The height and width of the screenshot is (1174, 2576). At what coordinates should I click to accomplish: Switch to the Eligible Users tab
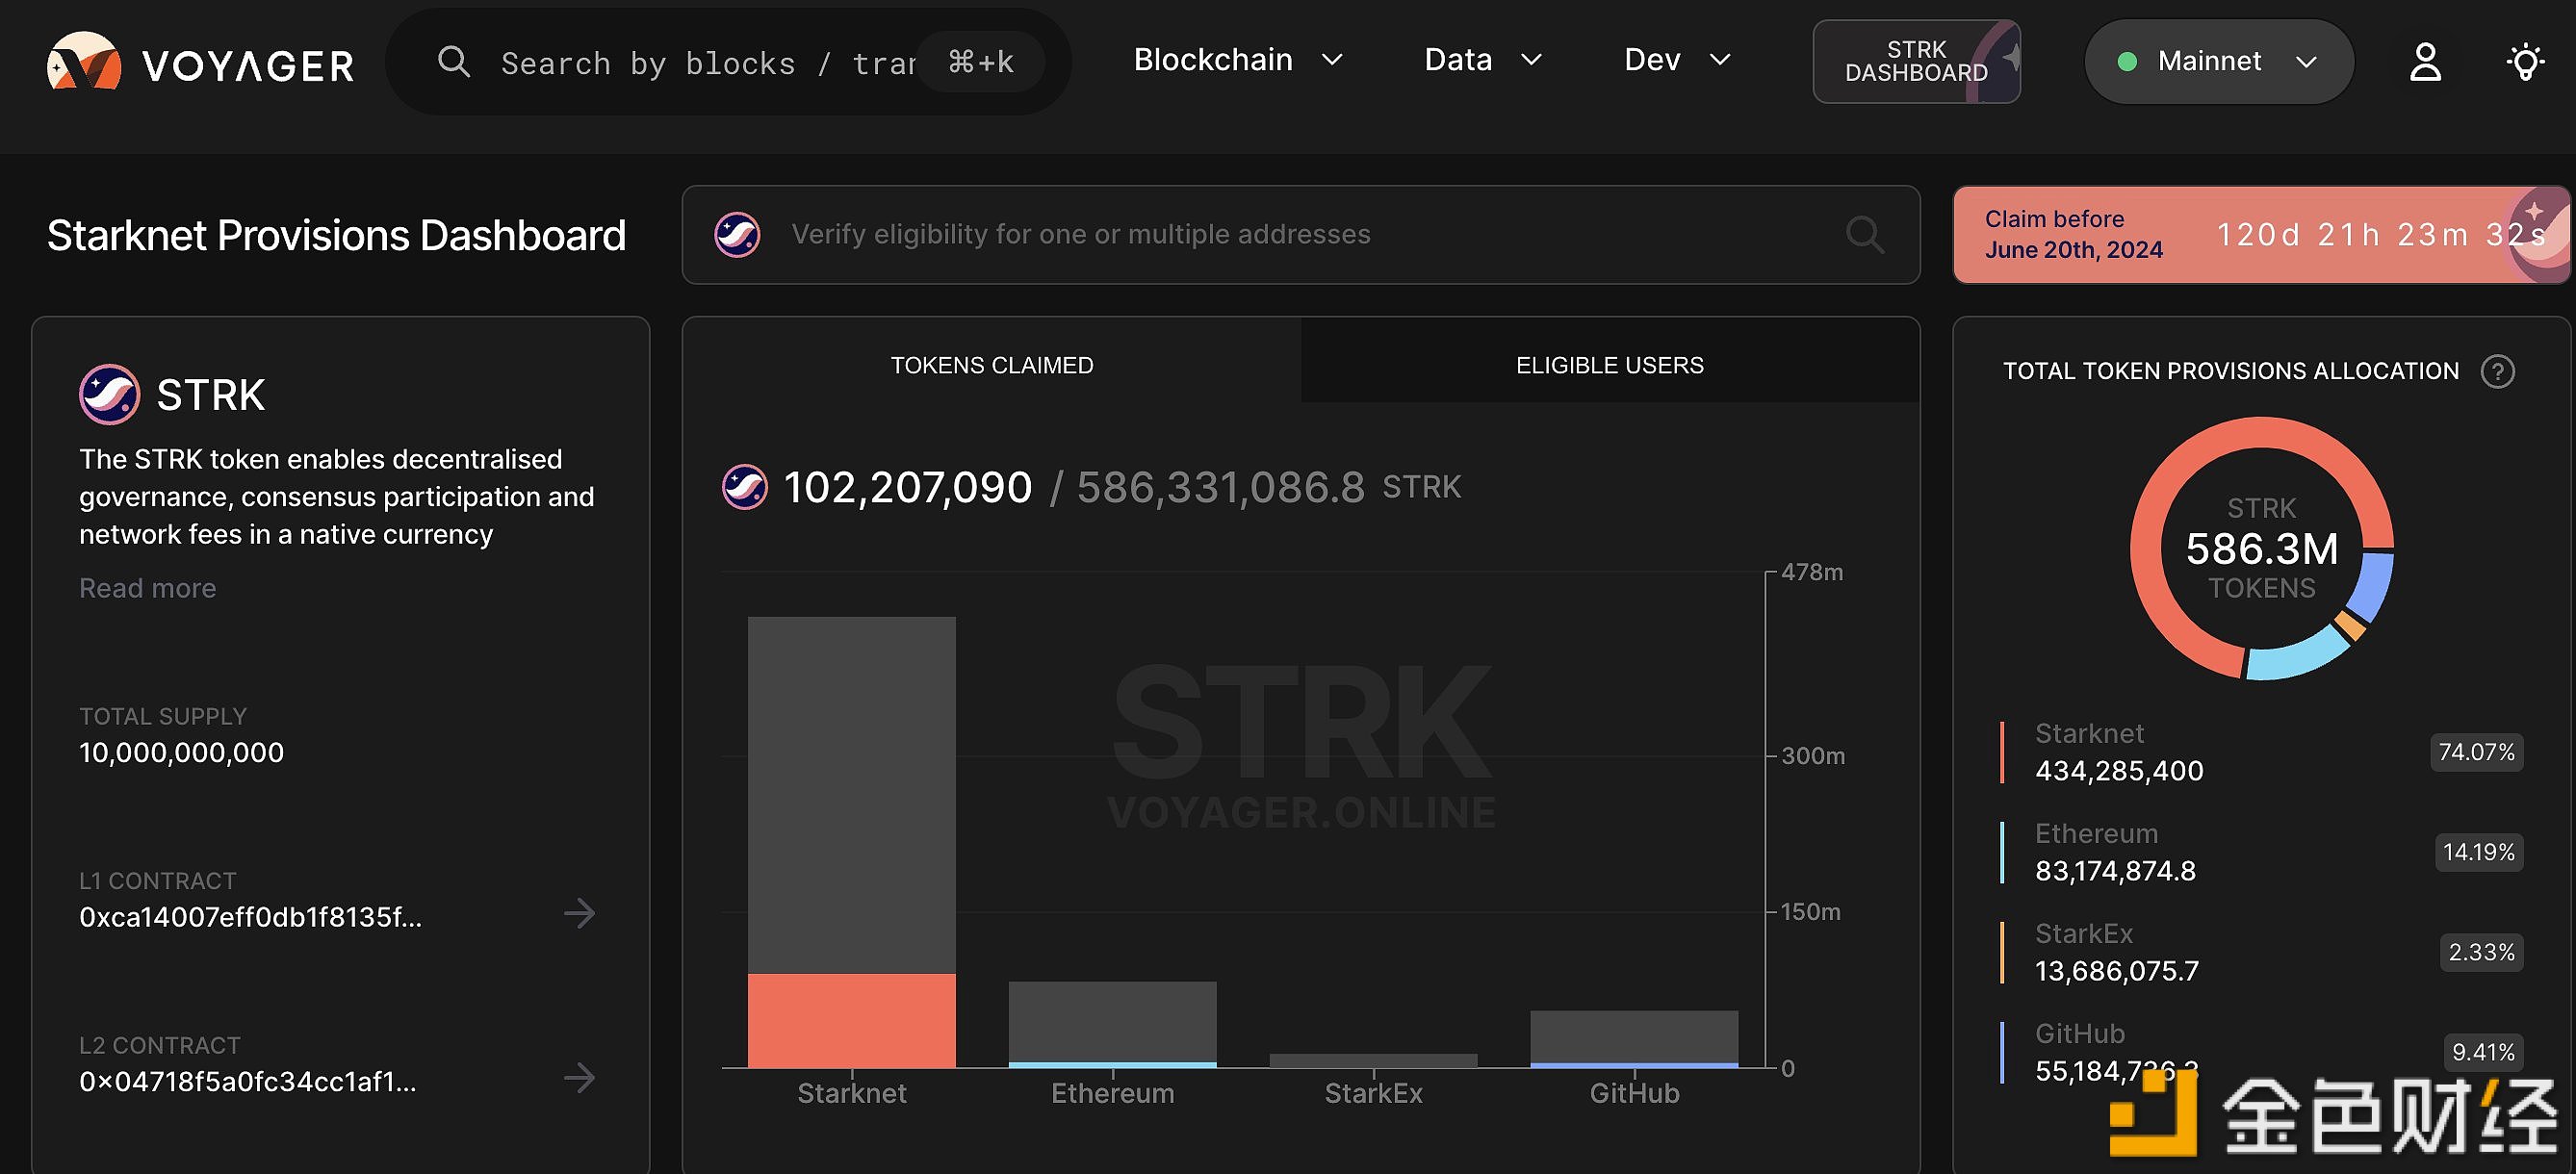click(1610, 365)
